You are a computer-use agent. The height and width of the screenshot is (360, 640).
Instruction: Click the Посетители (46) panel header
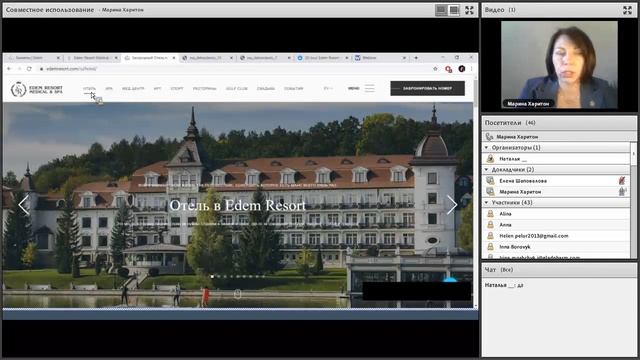coord(559,122)
